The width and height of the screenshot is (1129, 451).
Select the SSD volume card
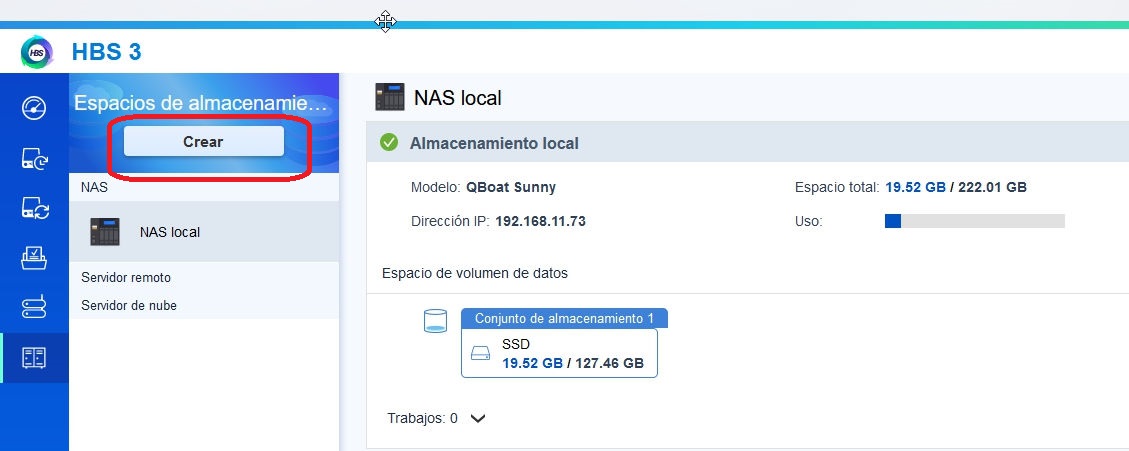pyautogui.click(x=559, y=354)
